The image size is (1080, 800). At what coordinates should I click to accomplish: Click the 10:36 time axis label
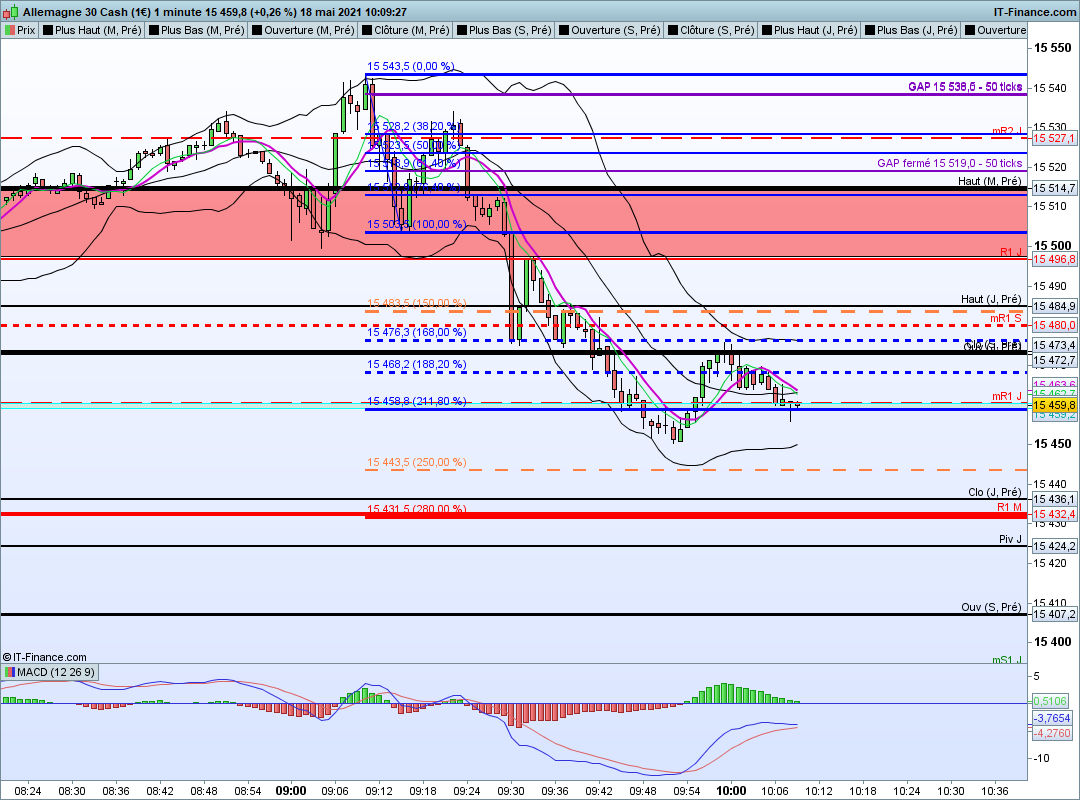pos(995,791)
